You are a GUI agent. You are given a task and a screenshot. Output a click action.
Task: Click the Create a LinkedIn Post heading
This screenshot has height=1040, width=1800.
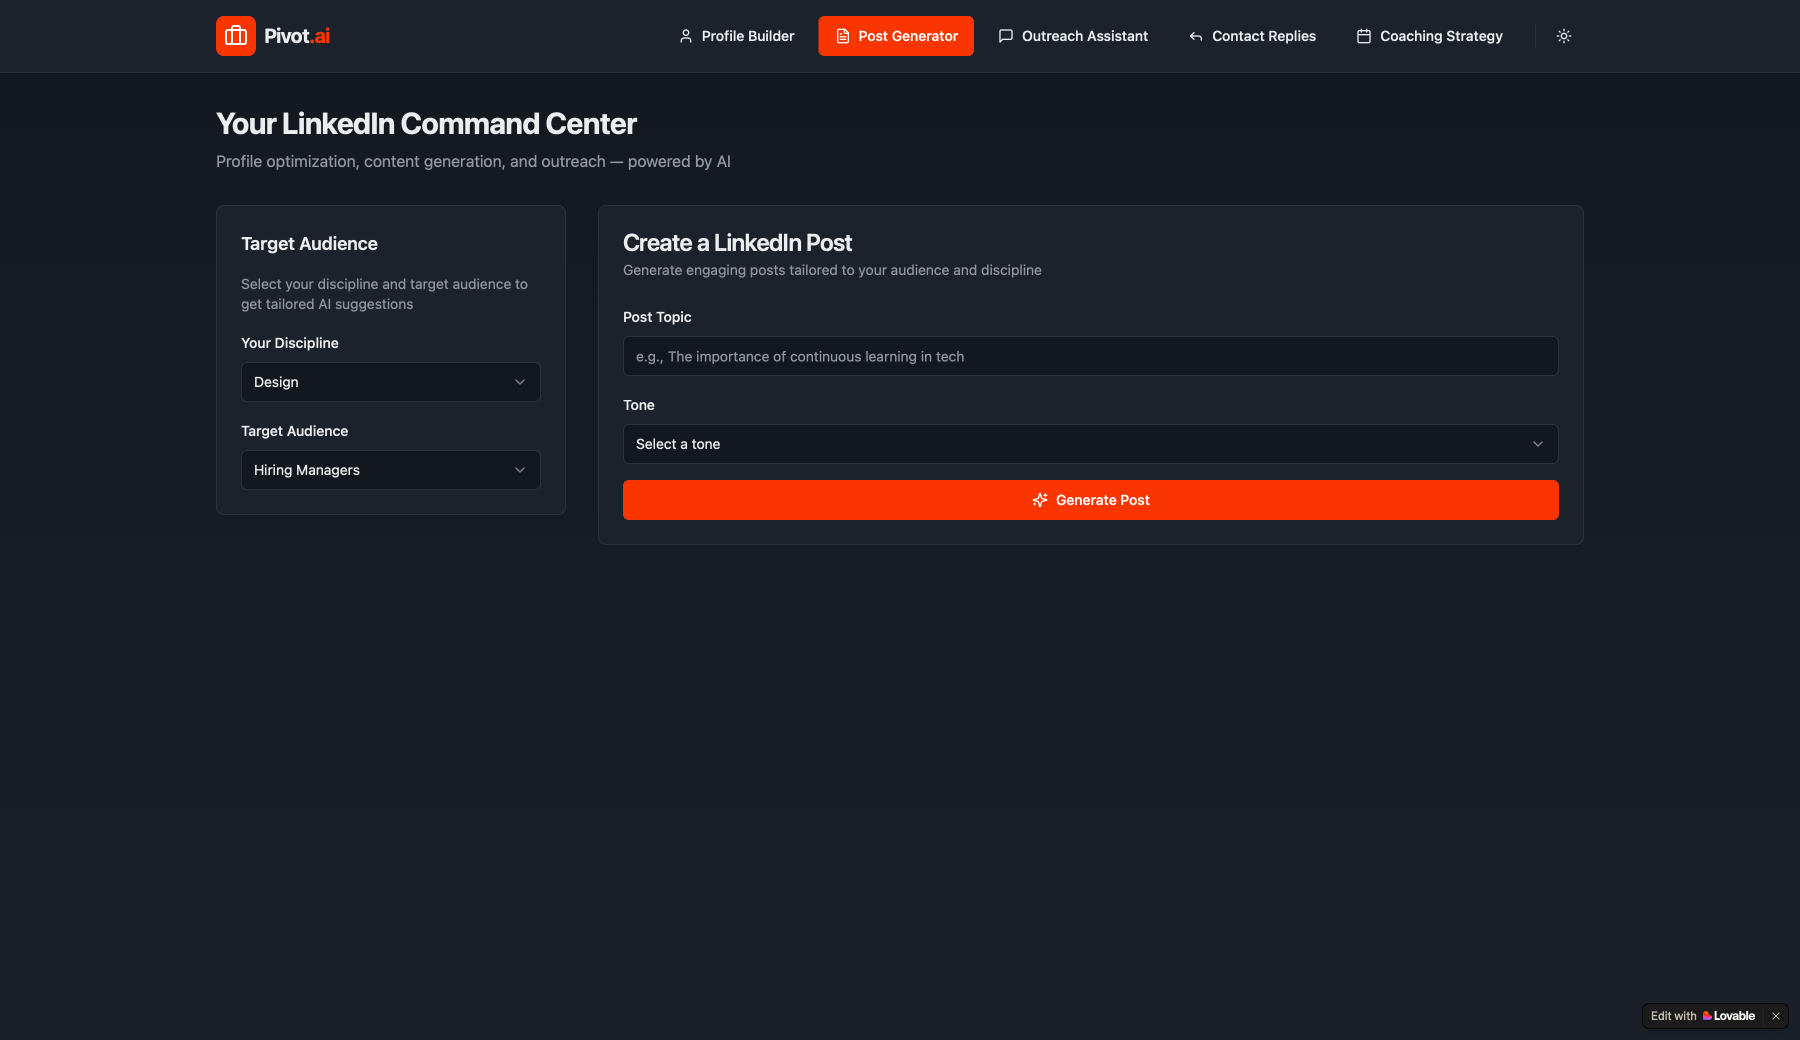click(737, 243)
